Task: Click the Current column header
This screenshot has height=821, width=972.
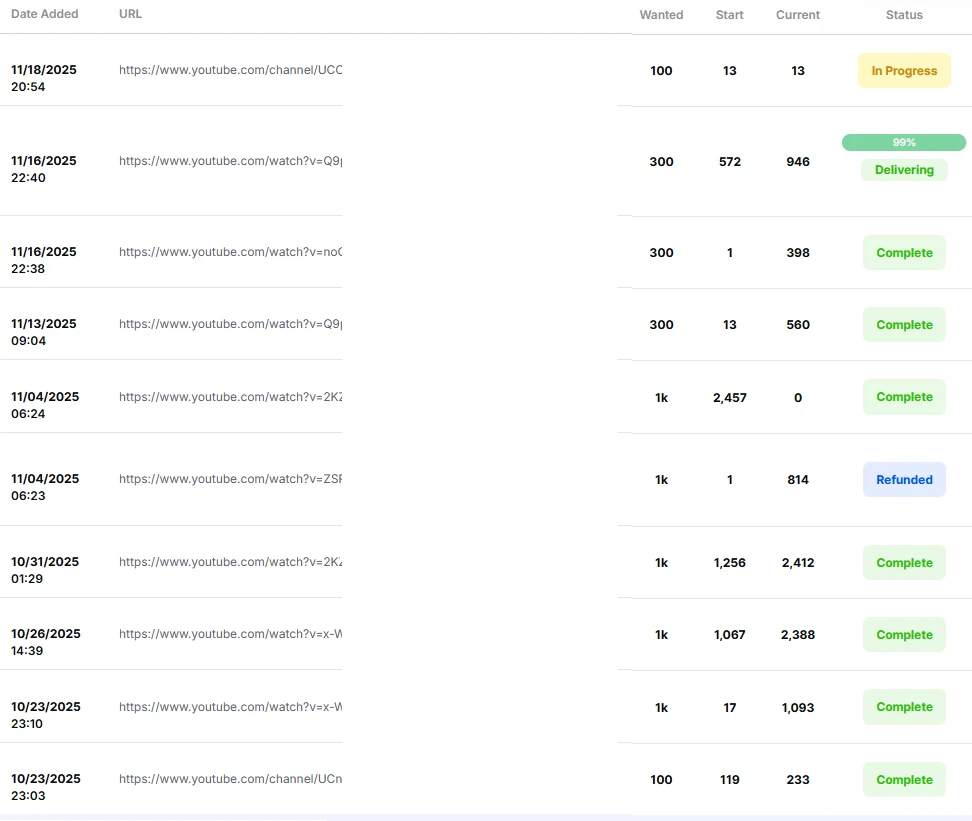Action: (797, 15)
